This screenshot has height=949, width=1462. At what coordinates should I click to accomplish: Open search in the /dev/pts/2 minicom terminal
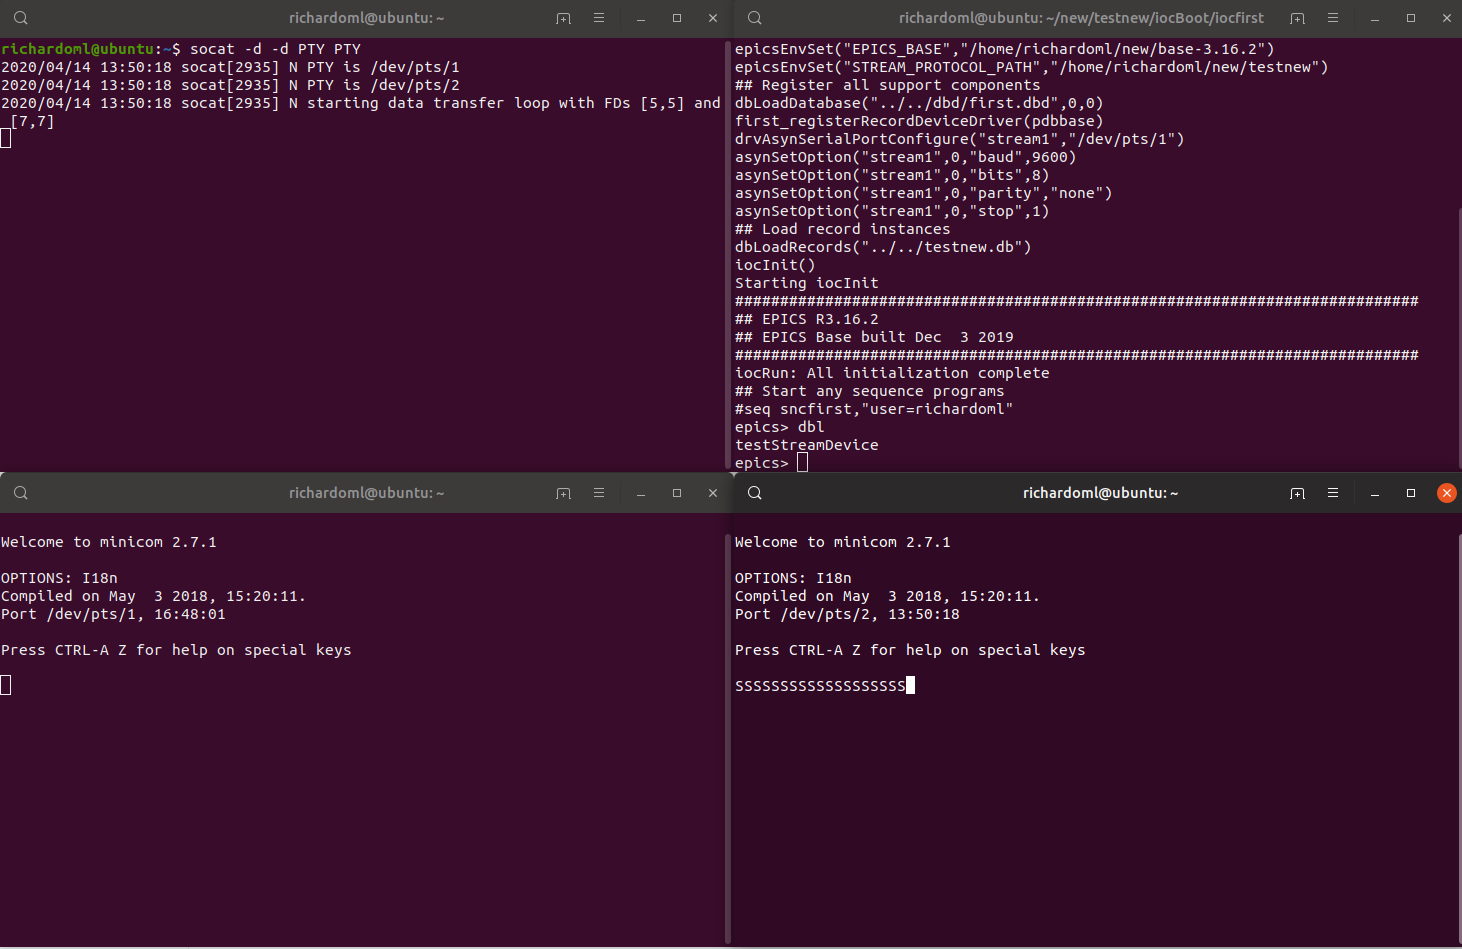(x=755, y=493)
